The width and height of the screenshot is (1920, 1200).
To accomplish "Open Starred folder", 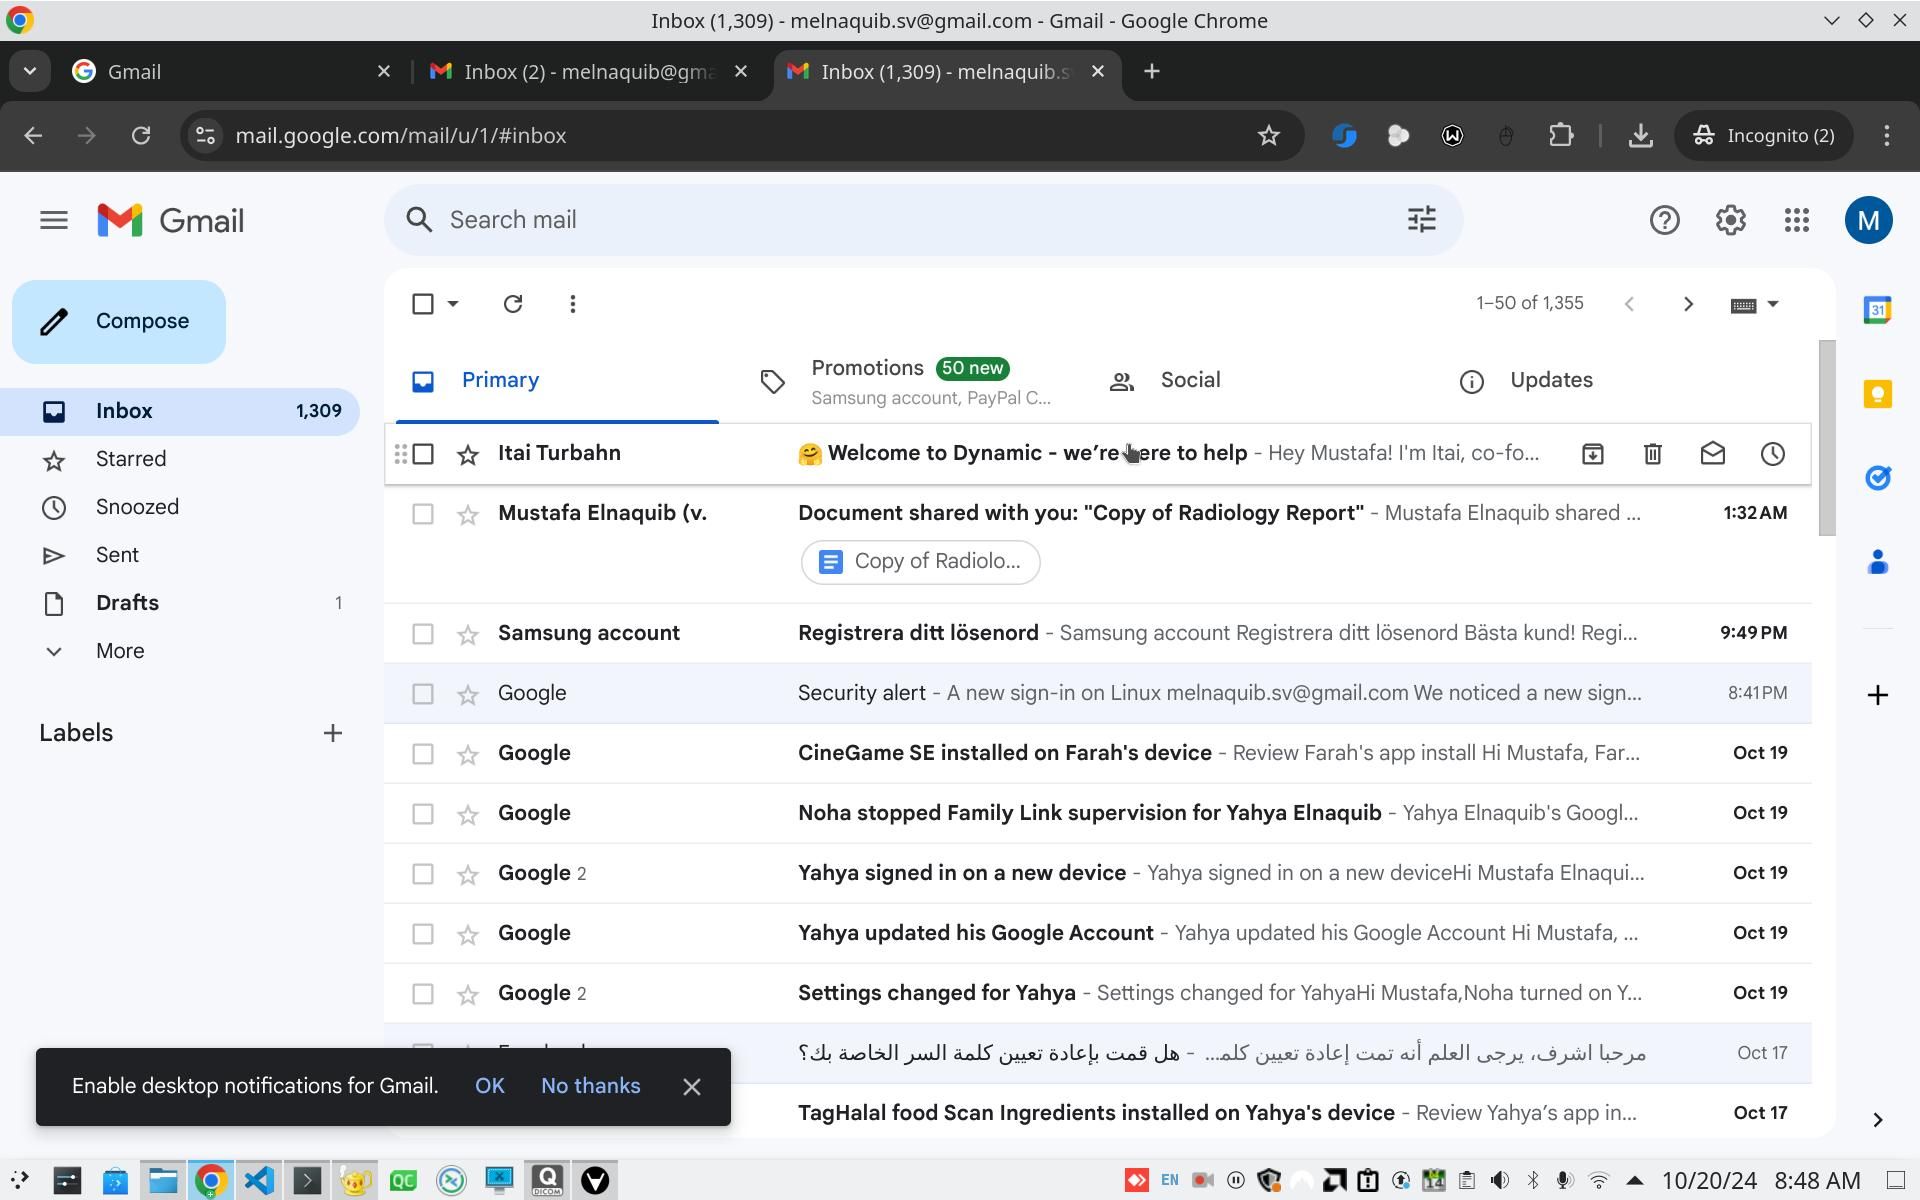I will (131, 459).
